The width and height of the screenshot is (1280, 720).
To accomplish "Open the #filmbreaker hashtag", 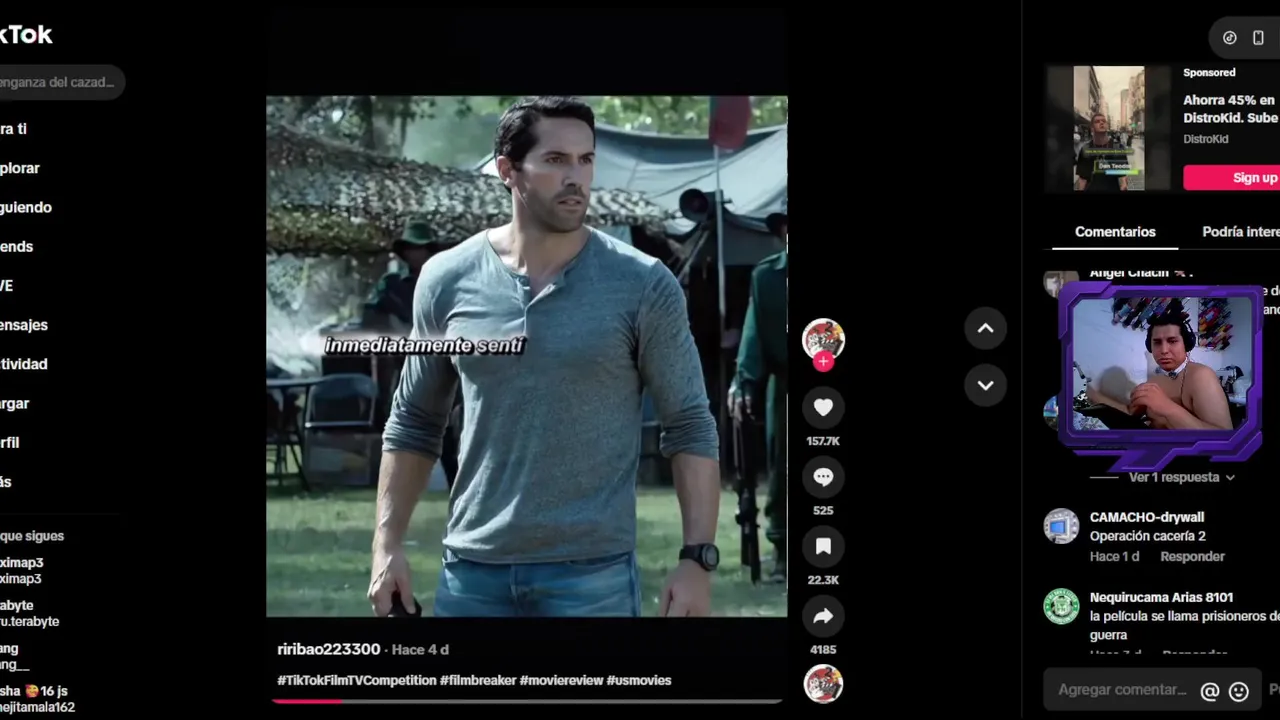I will click(x=478, y=680).
